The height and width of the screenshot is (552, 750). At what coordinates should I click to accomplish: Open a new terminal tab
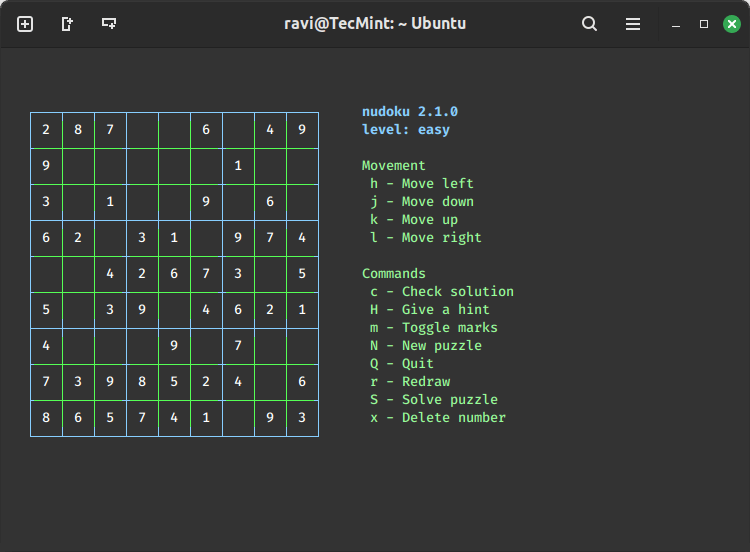25,24
